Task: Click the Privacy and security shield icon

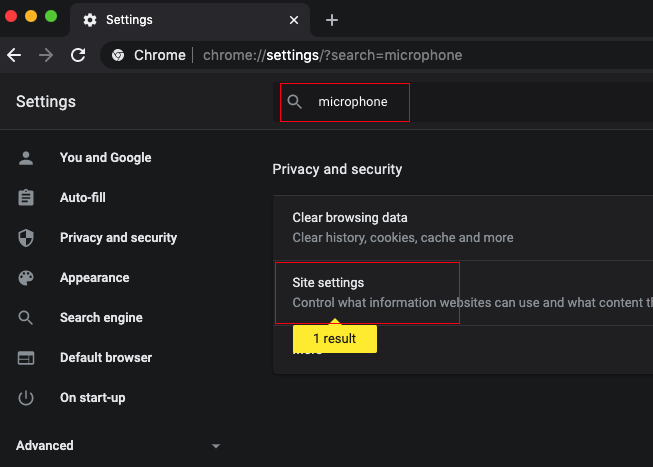Action: click(x=26, y=238)
